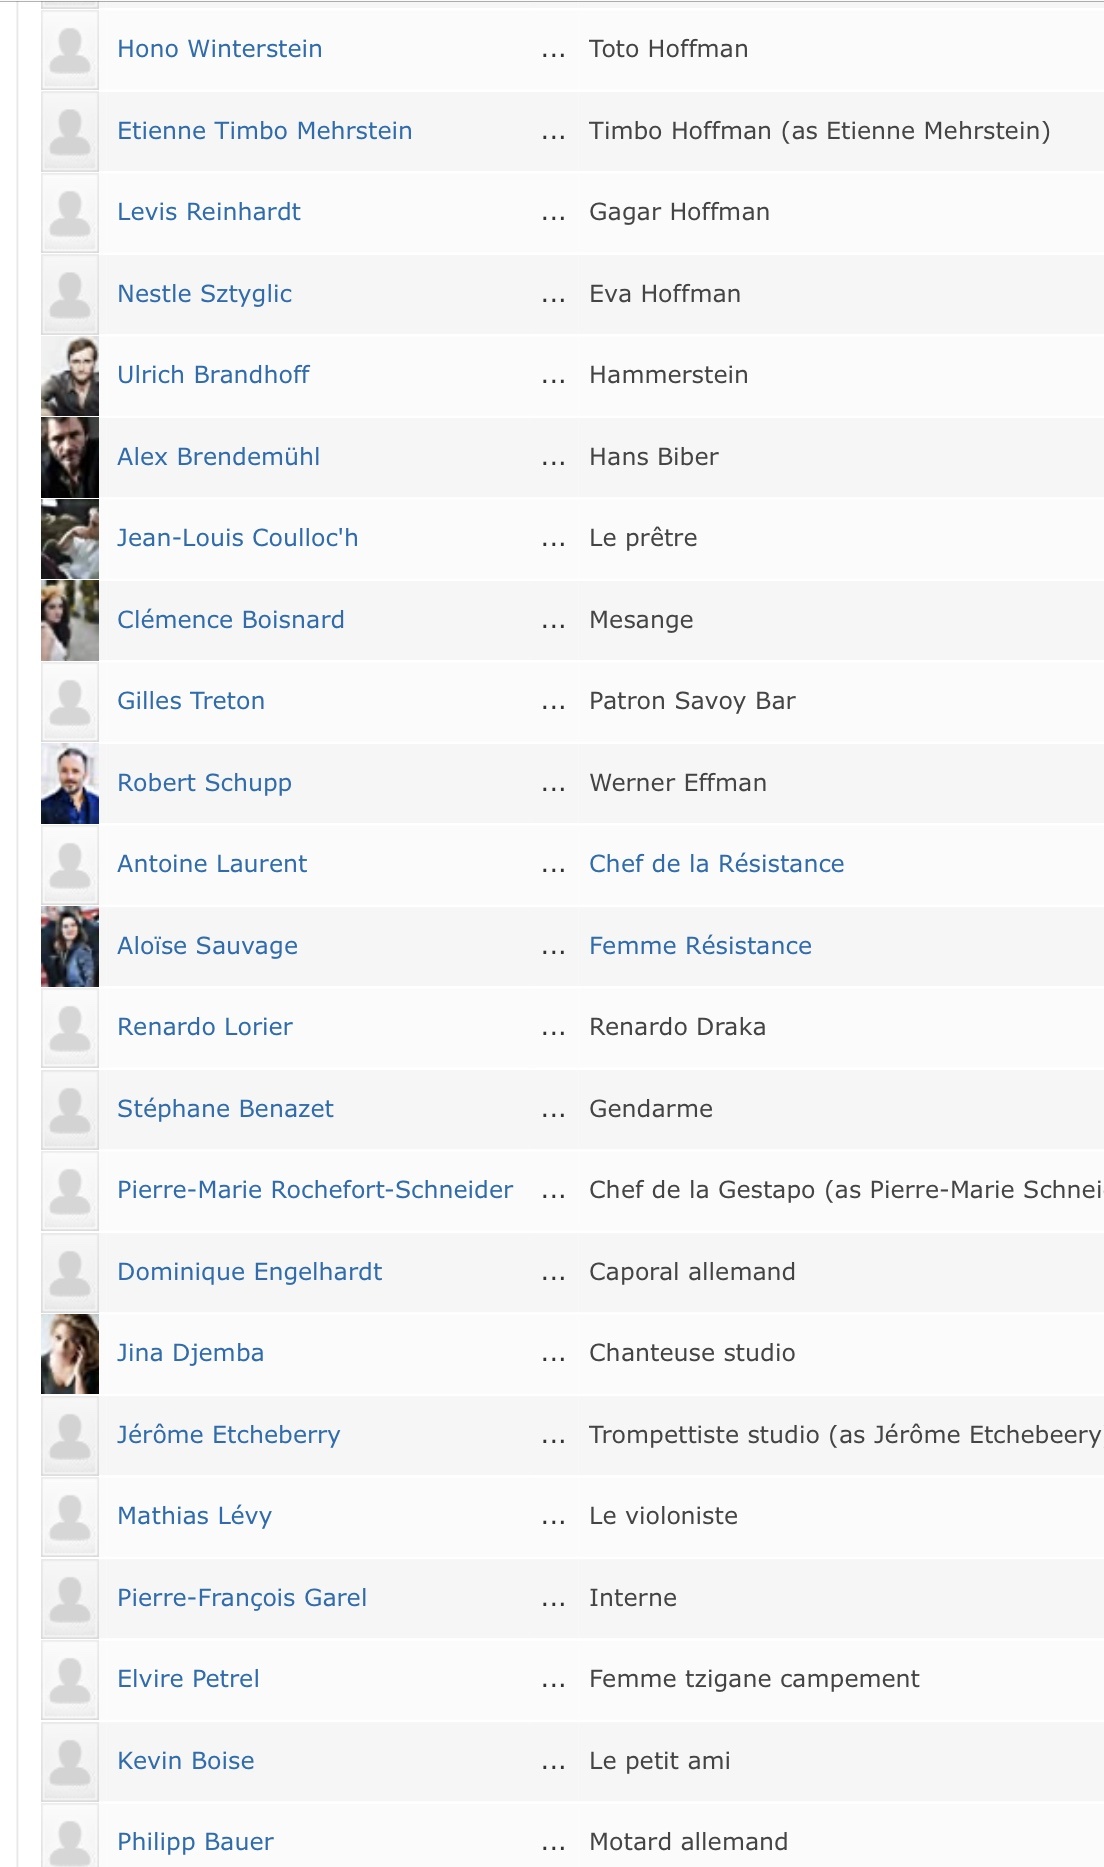Go to Levis Reinhardt's profile
1104x1867 pixels.
pos(209,212)
